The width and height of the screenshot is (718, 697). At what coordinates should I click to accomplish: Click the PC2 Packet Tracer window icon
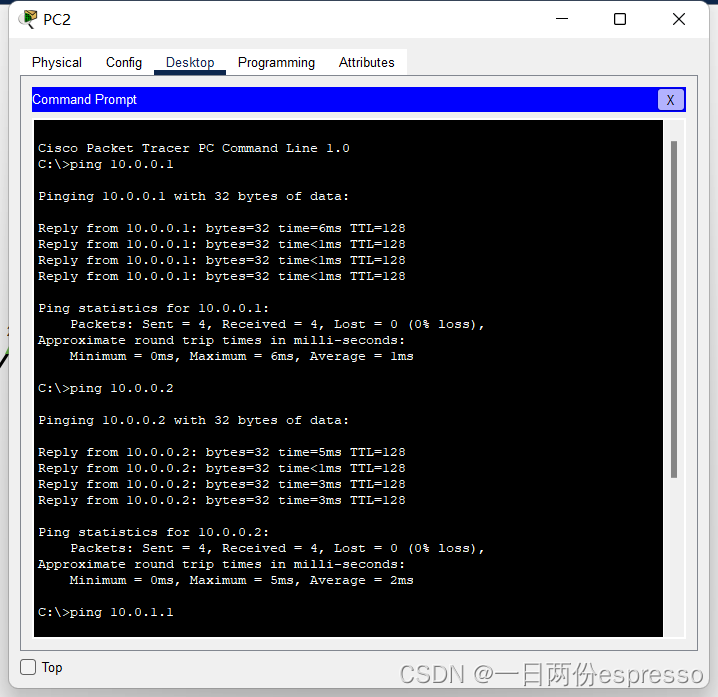(x=28, y=19)
